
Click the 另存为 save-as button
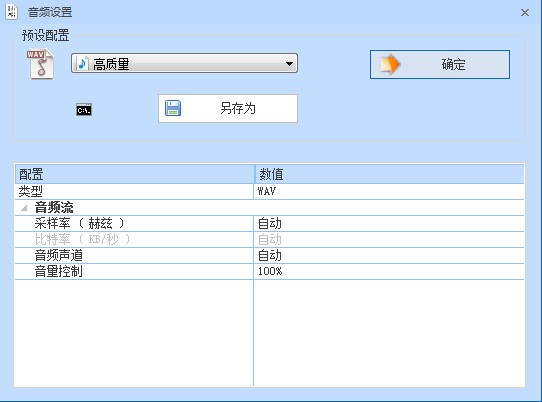[228, 108]
